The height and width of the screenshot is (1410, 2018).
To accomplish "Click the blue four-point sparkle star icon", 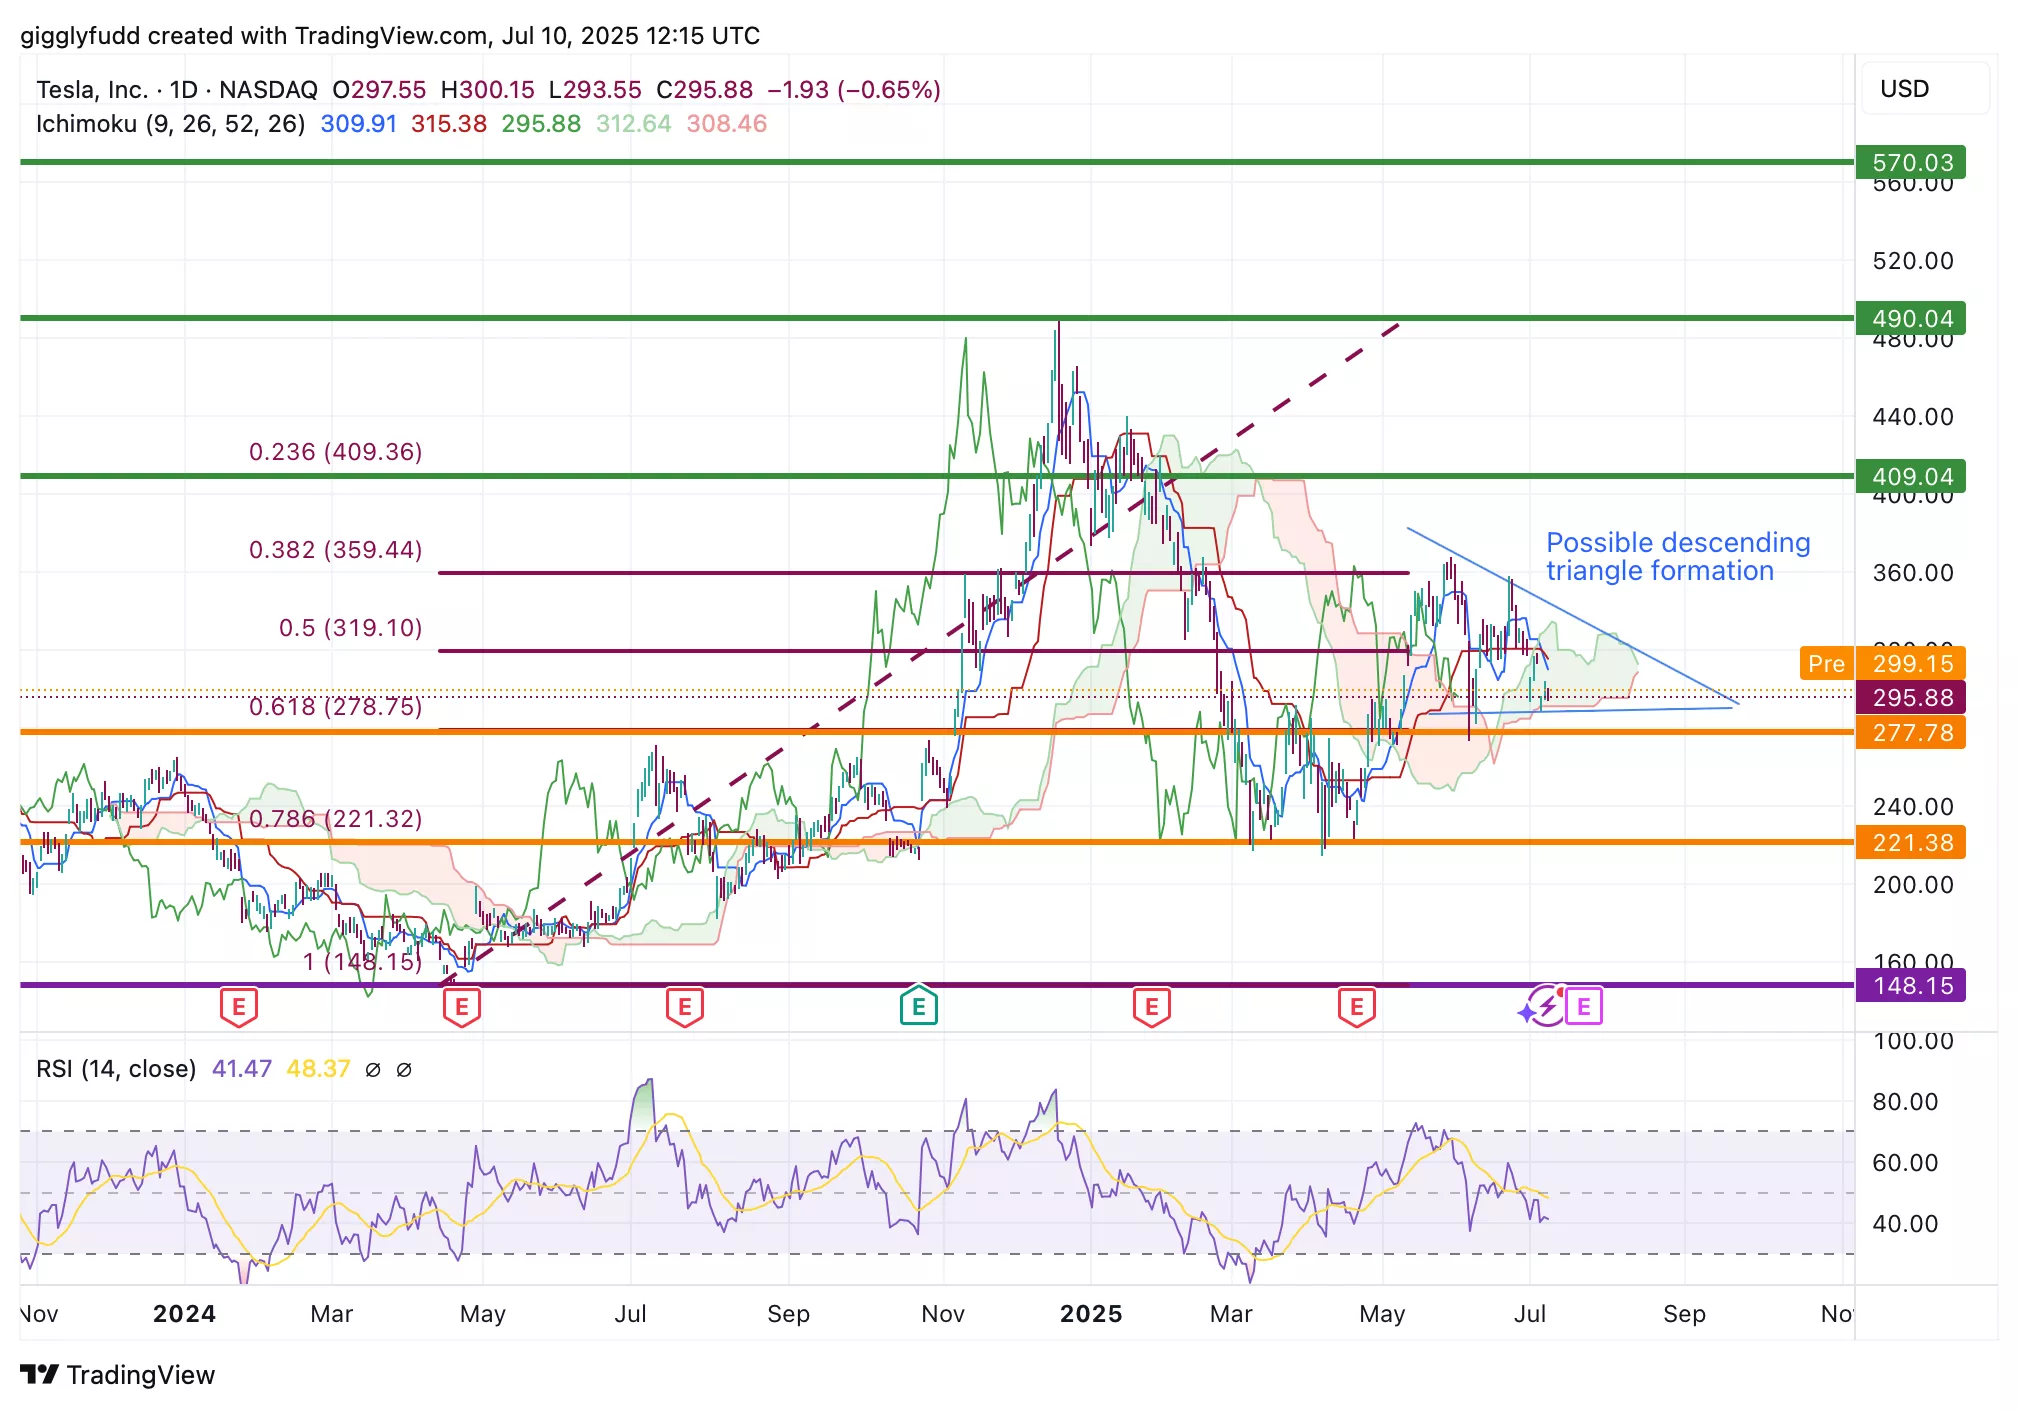I will click(x=1526, y=1014).
